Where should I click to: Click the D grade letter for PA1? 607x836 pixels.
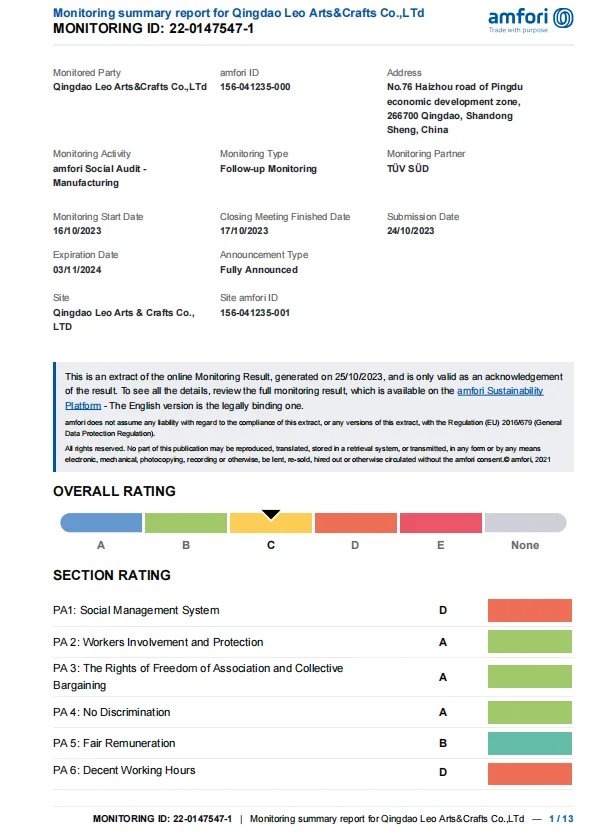pyautogui.click(x=443, y=610)
